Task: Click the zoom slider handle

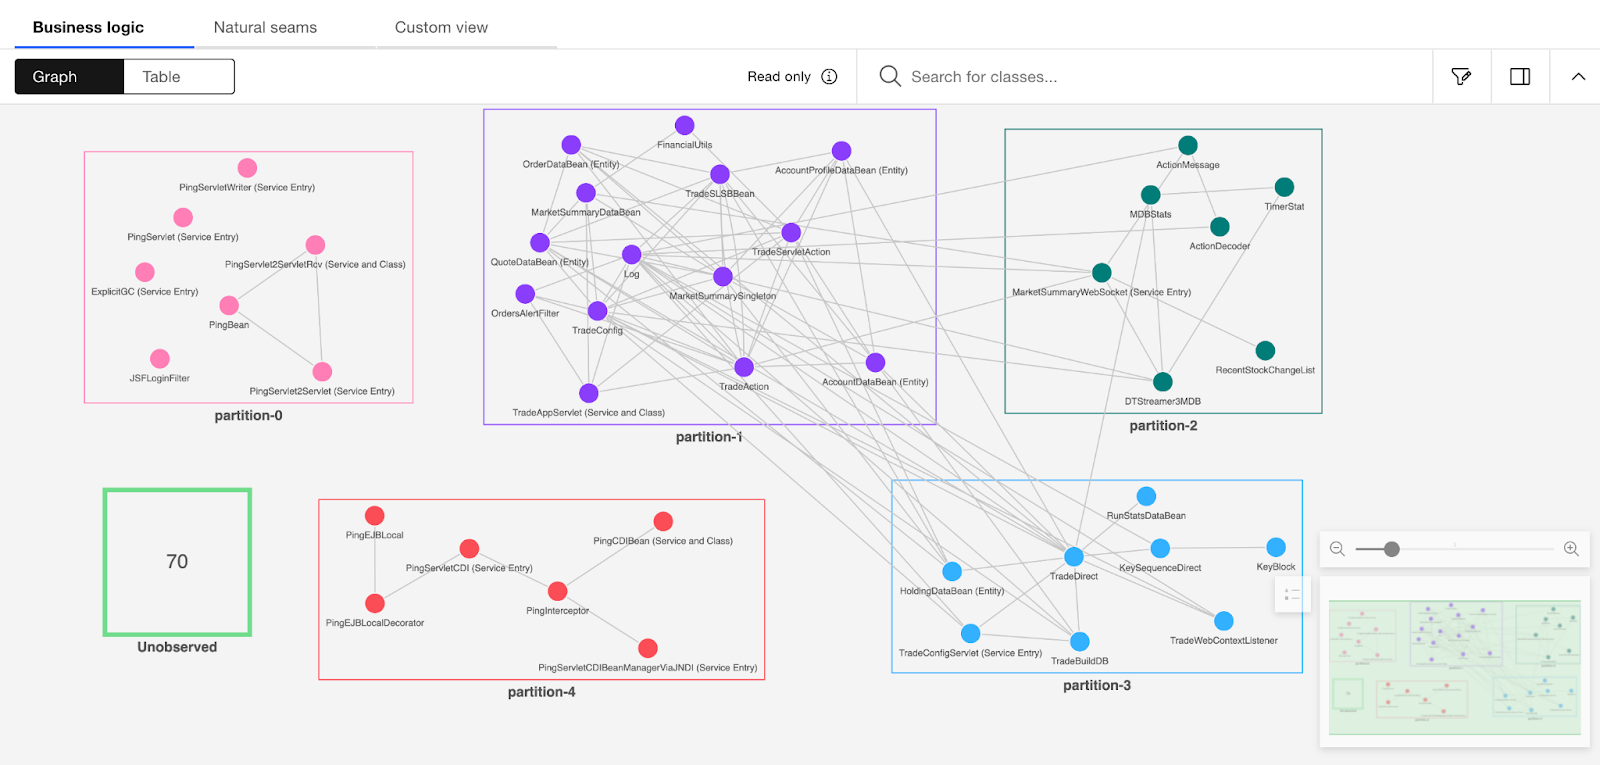Action: [x=1392, y=549]
